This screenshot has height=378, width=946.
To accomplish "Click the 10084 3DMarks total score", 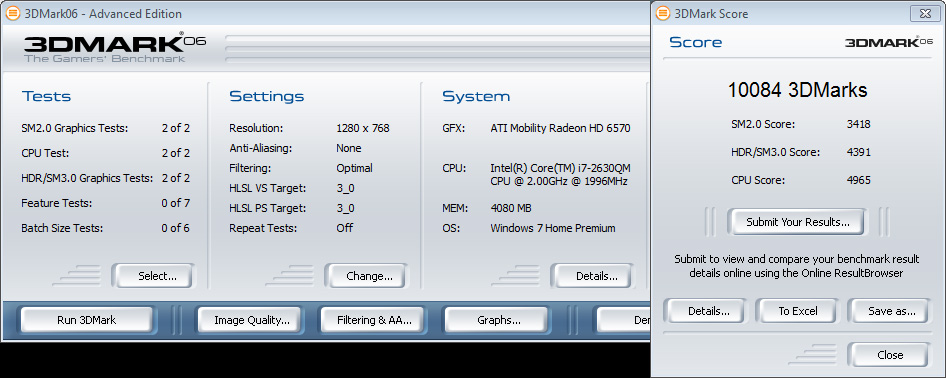I will (x=797, y=90).
